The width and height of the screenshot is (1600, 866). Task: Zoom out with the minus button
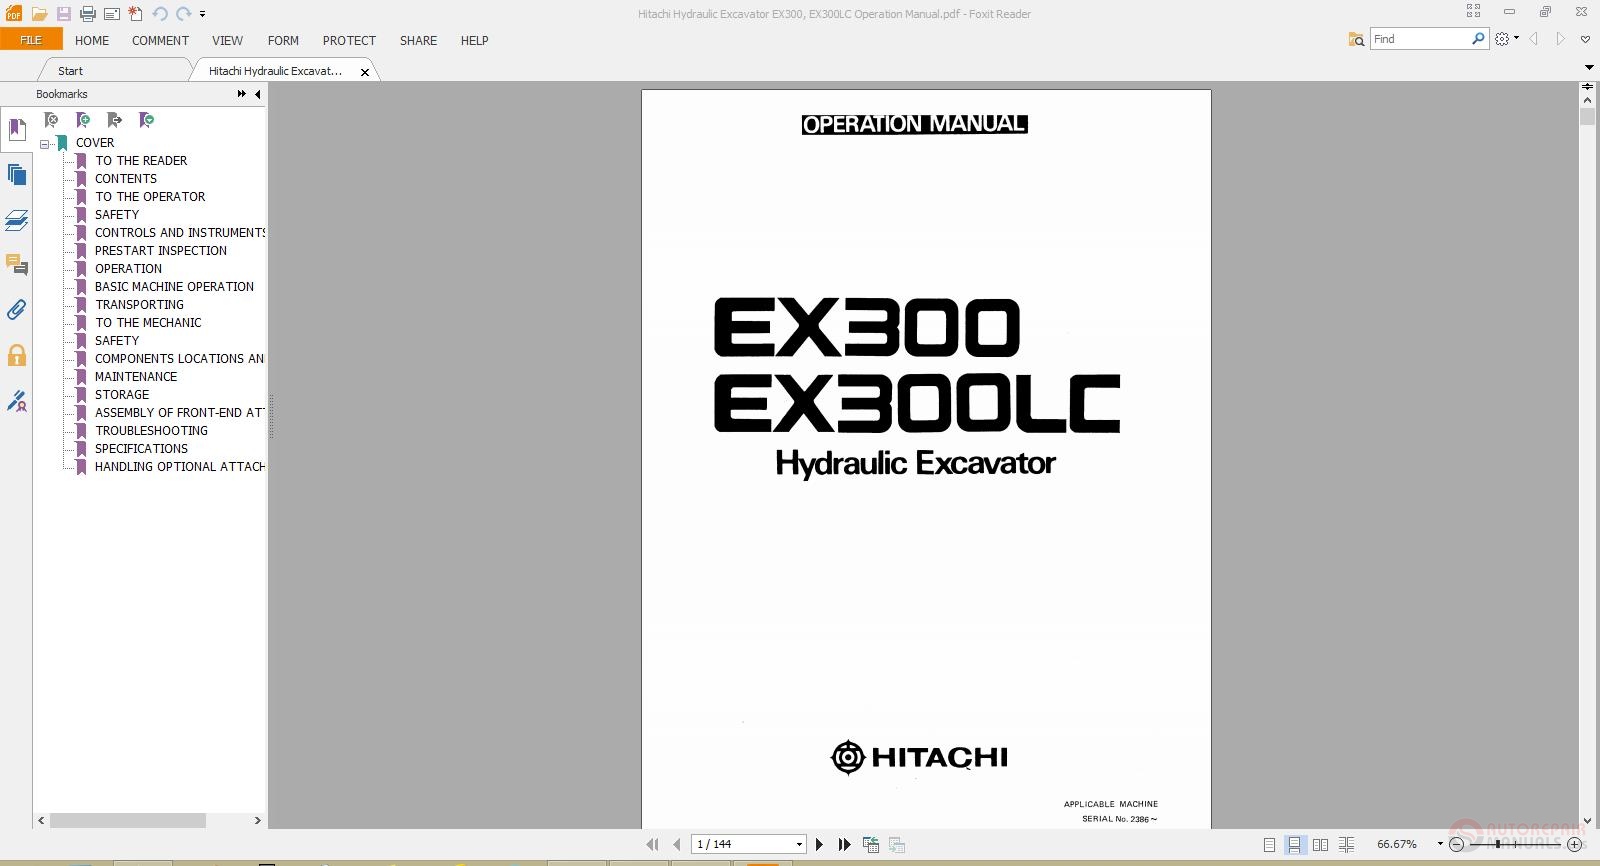pyautogui.click(x=1457, y=845)
